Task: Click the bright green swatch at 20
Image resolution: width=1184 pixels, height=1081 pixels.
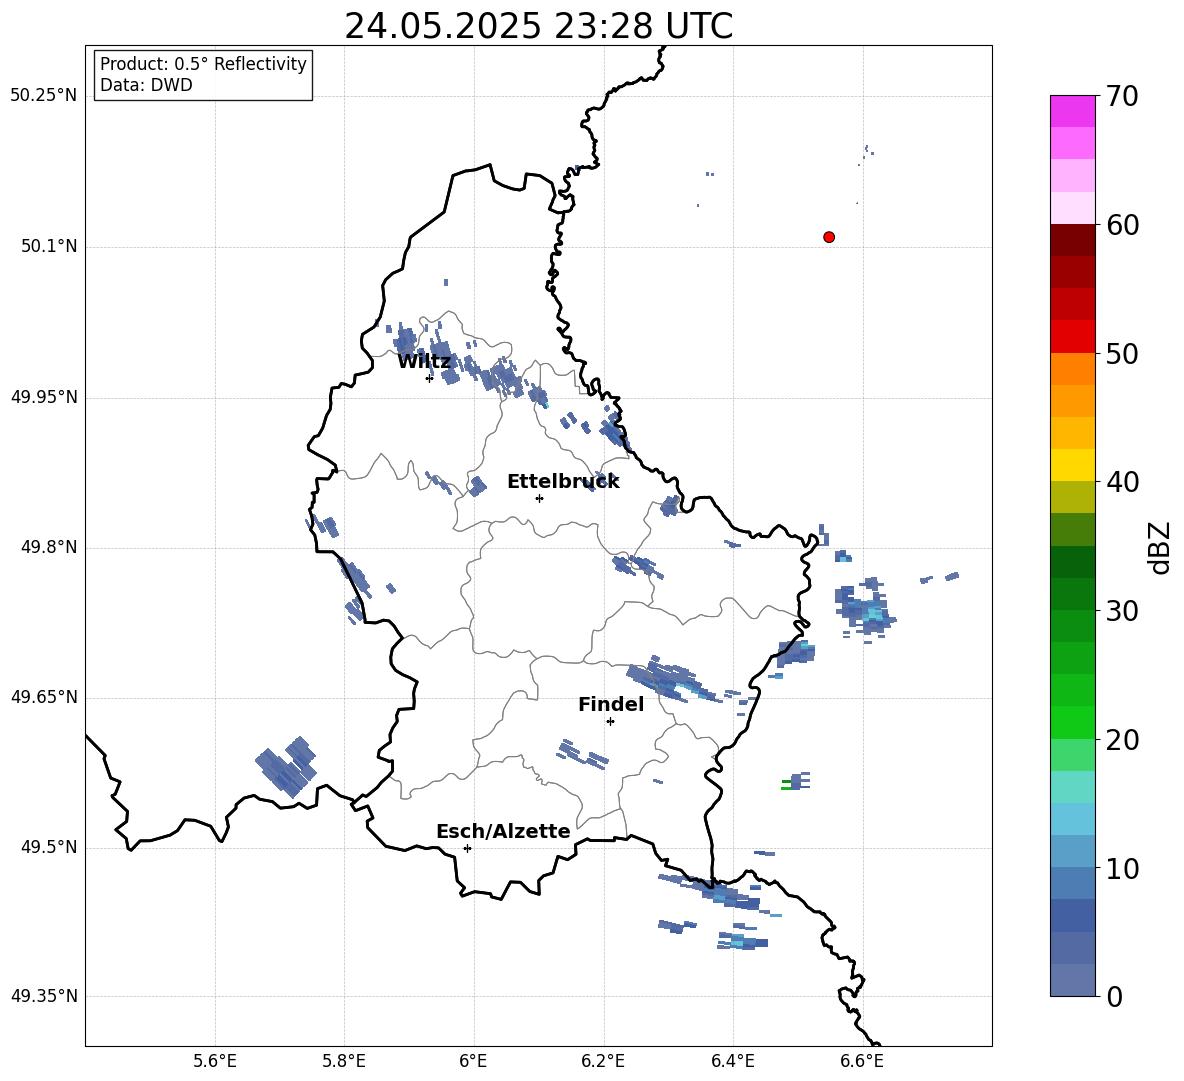Action: pyautogui.click(x=1072, y=722)
